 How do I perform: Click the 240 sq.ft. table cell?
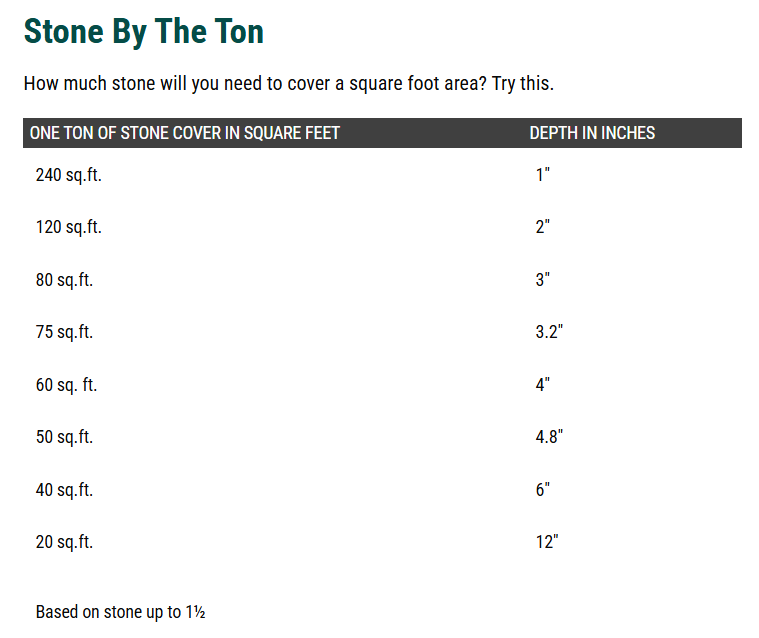69,175
